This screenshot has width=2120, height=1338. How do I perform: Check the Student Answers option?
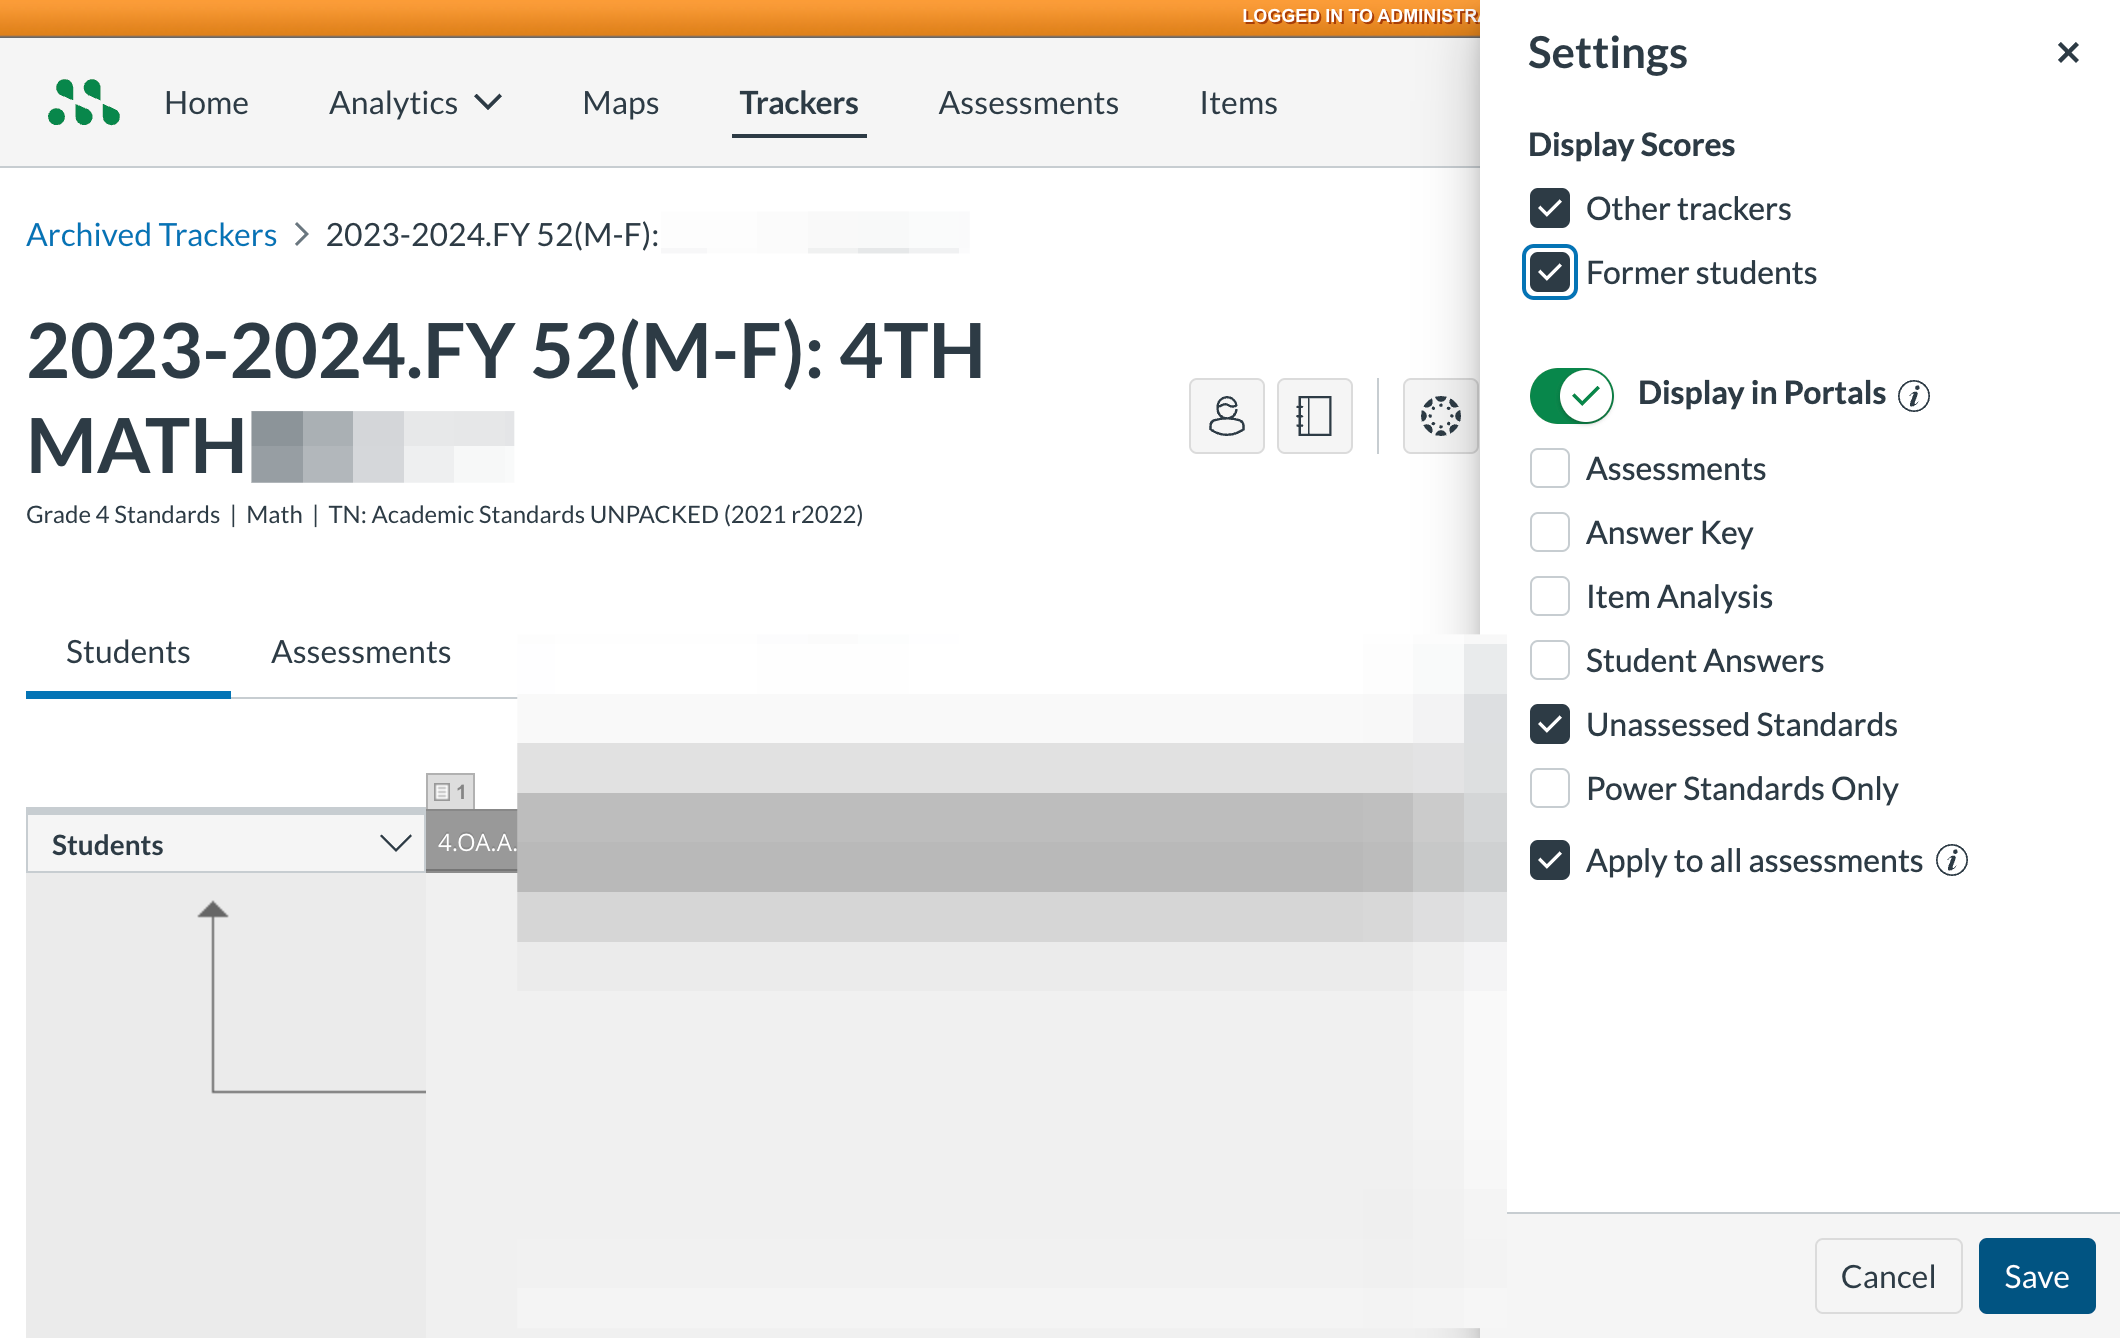1549,660
